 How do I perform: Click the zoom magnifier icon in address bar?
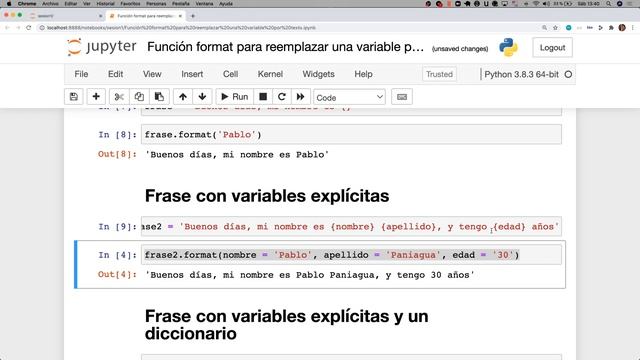544,28
